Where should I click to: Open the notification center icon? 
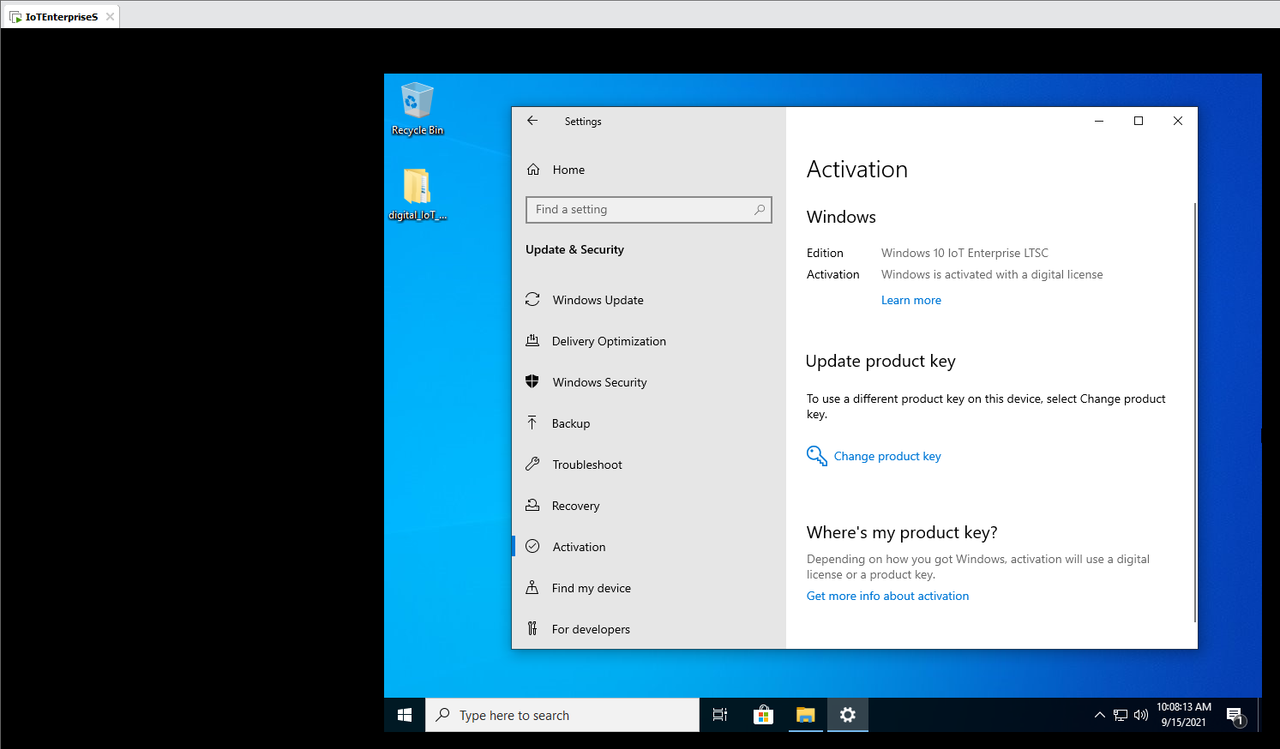[1235, 715]
